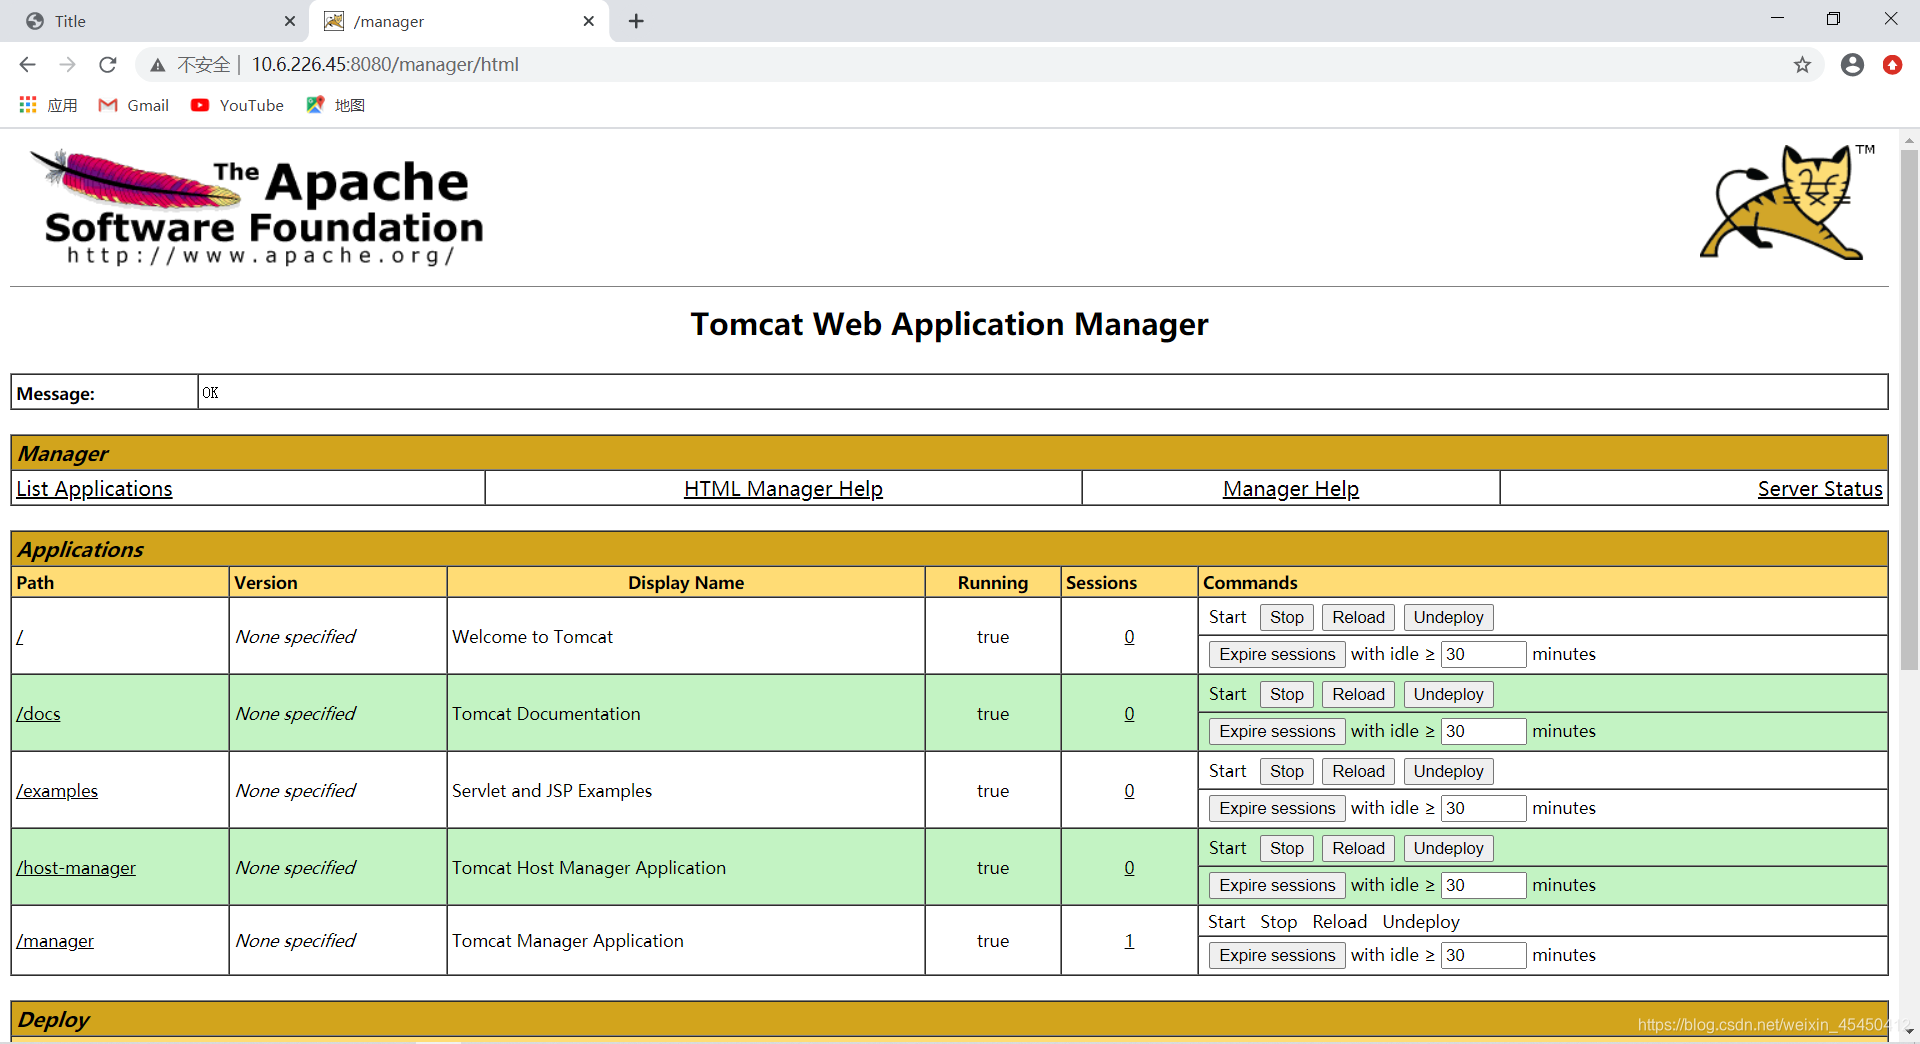The width and height of the screenshot is (1920, 1044).
Task: Stop the Tomcat Documentation application
Action: pos(1286,695)
